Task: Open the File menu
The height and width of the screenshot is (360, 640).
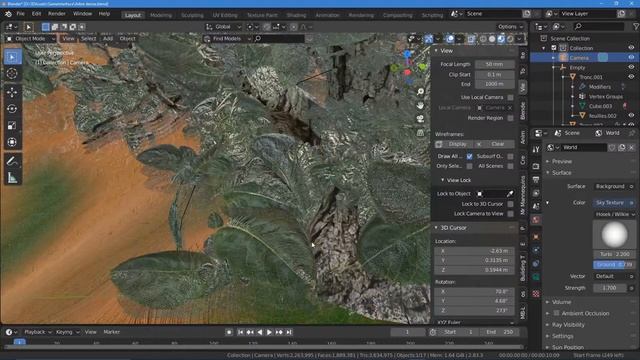Action: point(20,14)
